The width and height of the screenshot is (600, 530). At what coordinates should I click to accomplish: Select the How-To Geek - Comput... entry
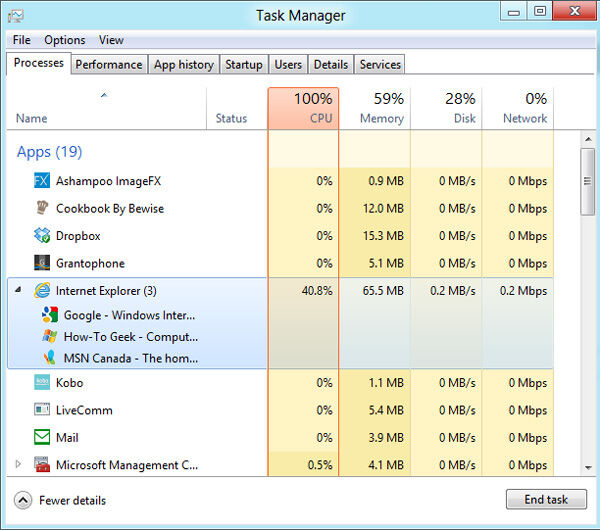tap(131, 336)
